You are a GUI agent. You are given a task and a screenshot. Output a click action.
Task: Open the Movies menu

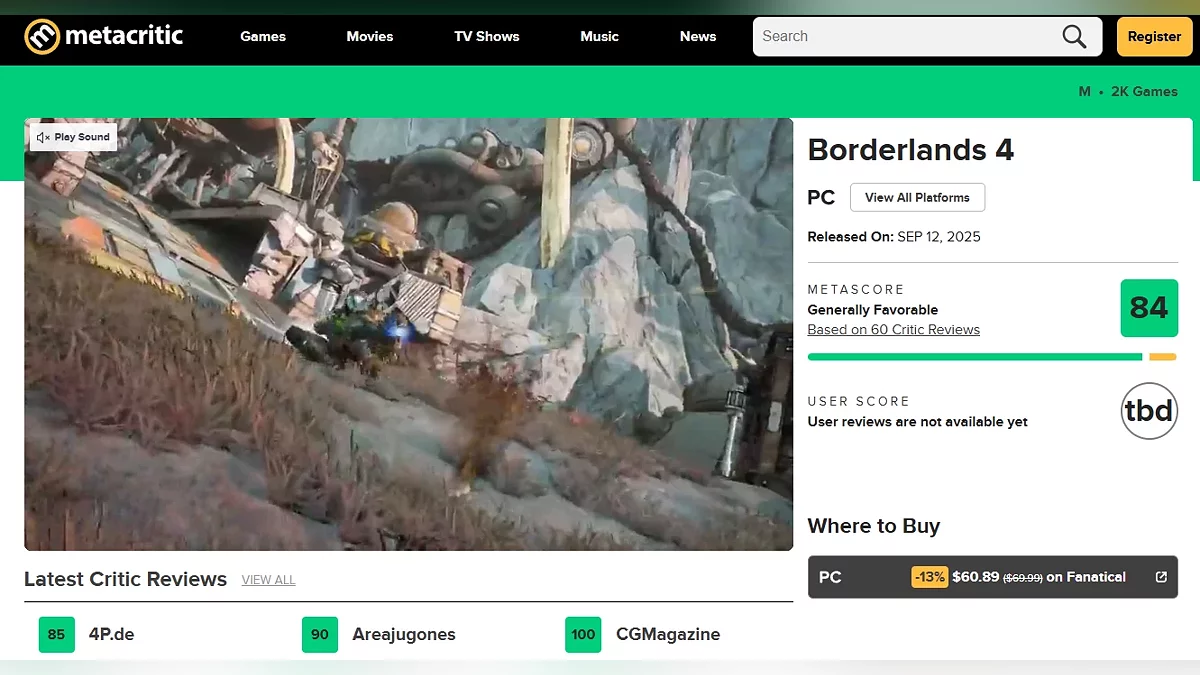370,37
